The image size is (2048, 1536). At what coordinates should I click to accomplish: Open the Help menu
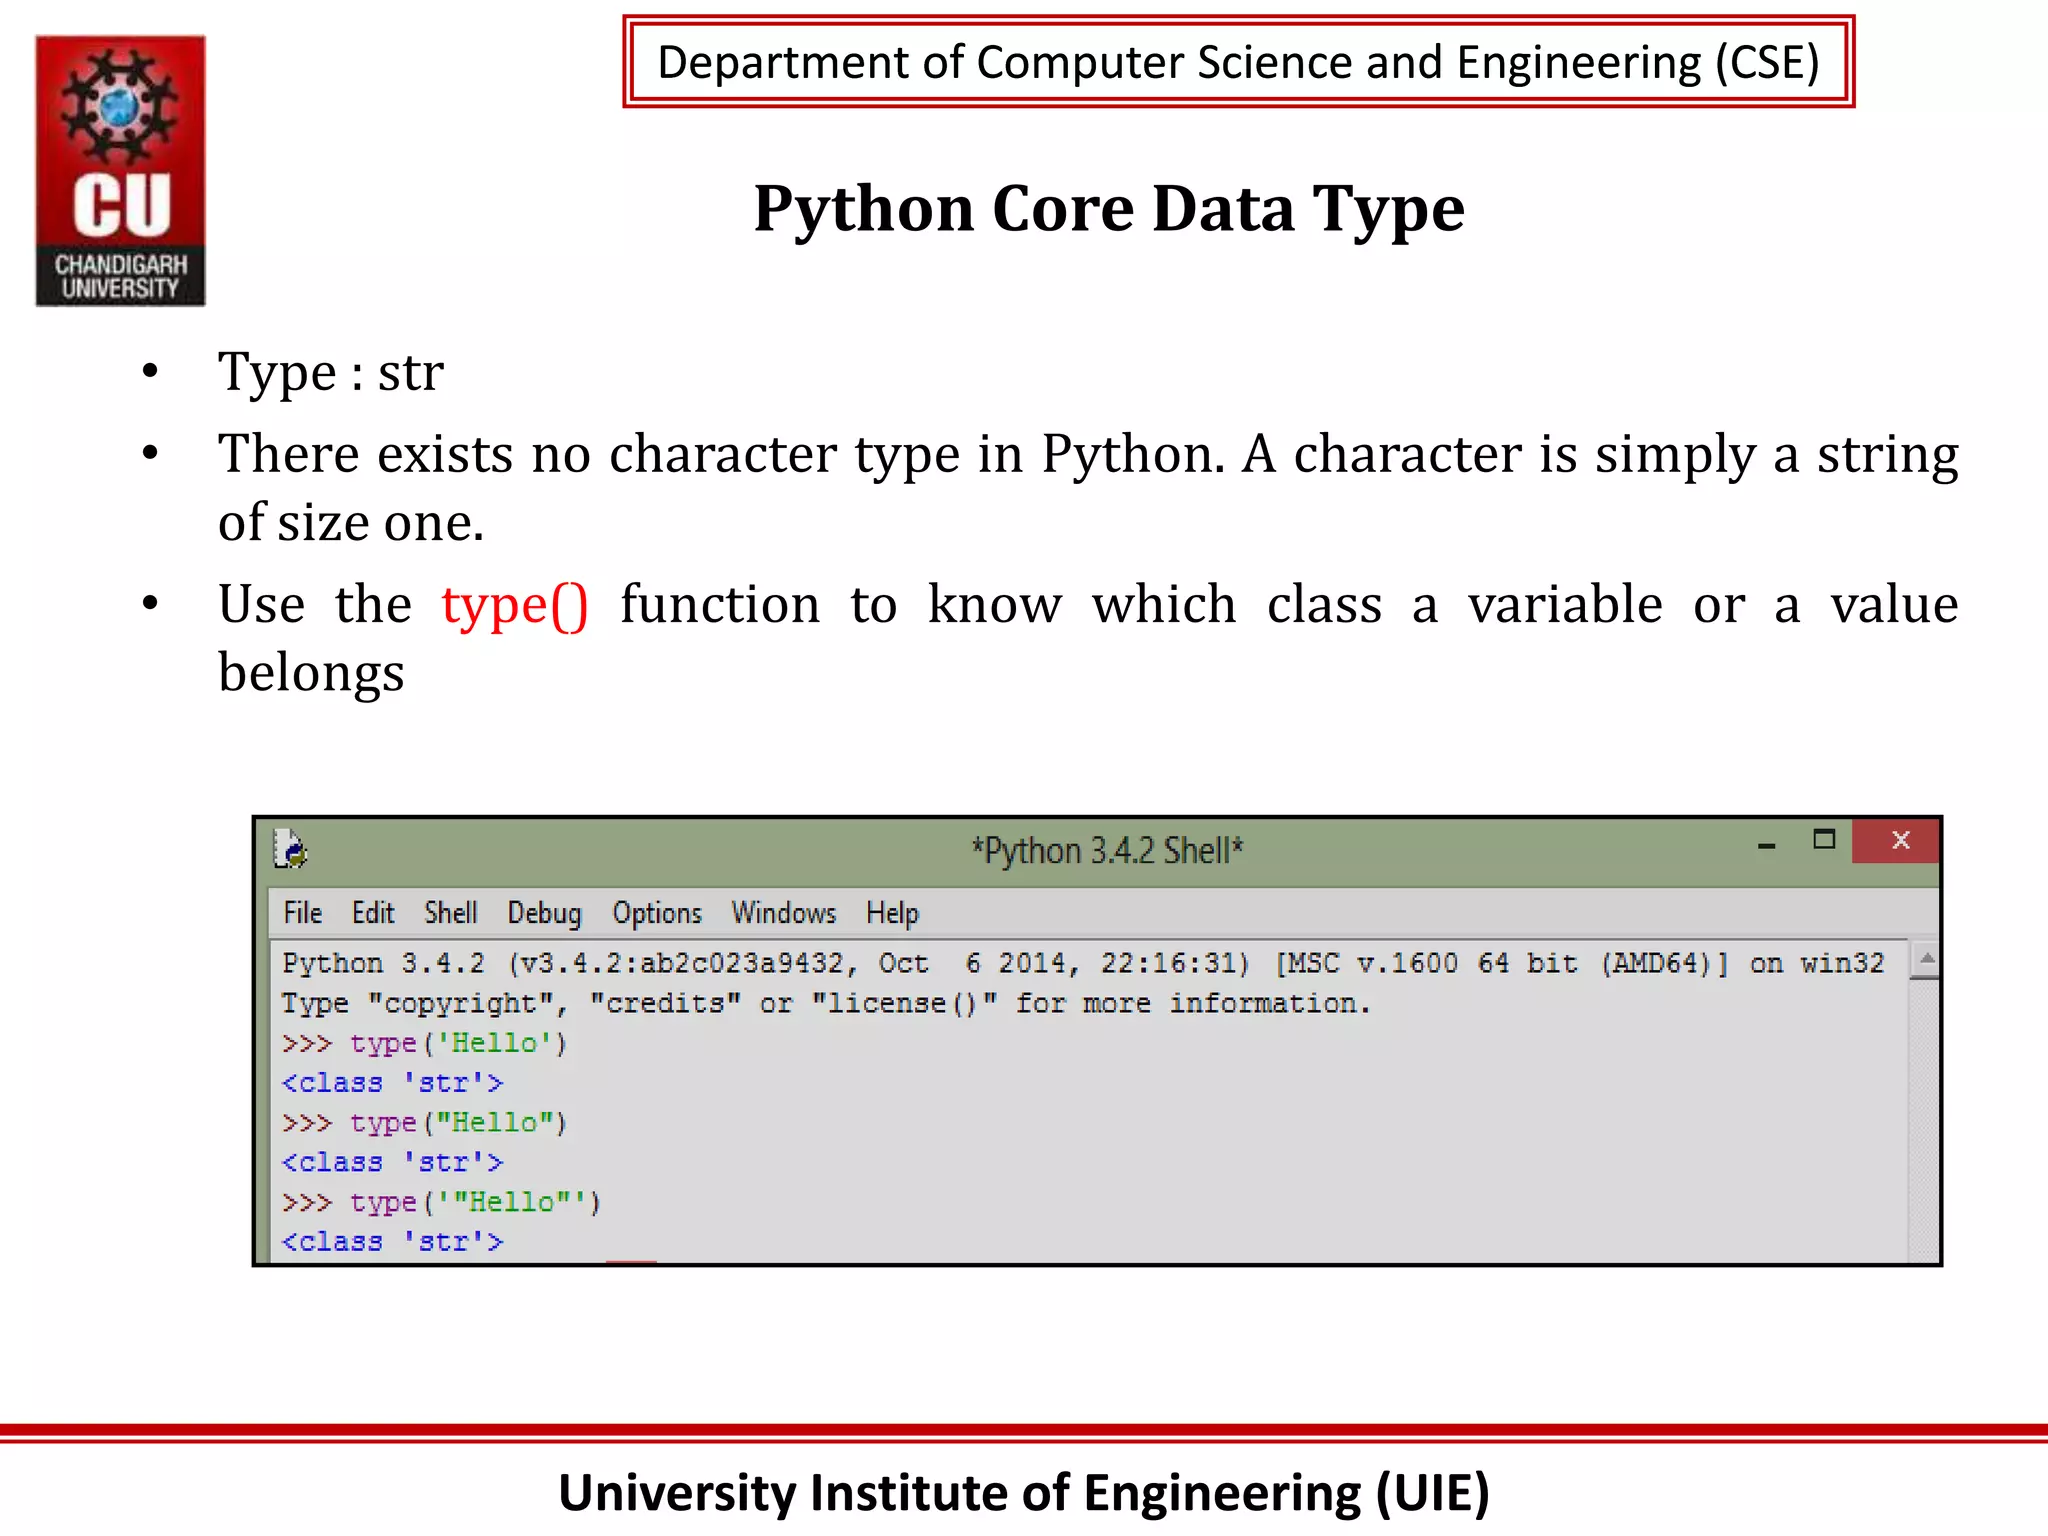tap(892, 913)
